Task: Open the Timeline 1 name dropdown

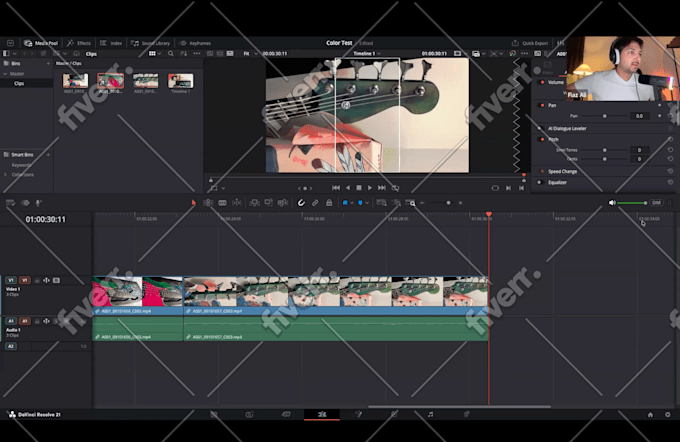Action: click(x=367, y=54)
